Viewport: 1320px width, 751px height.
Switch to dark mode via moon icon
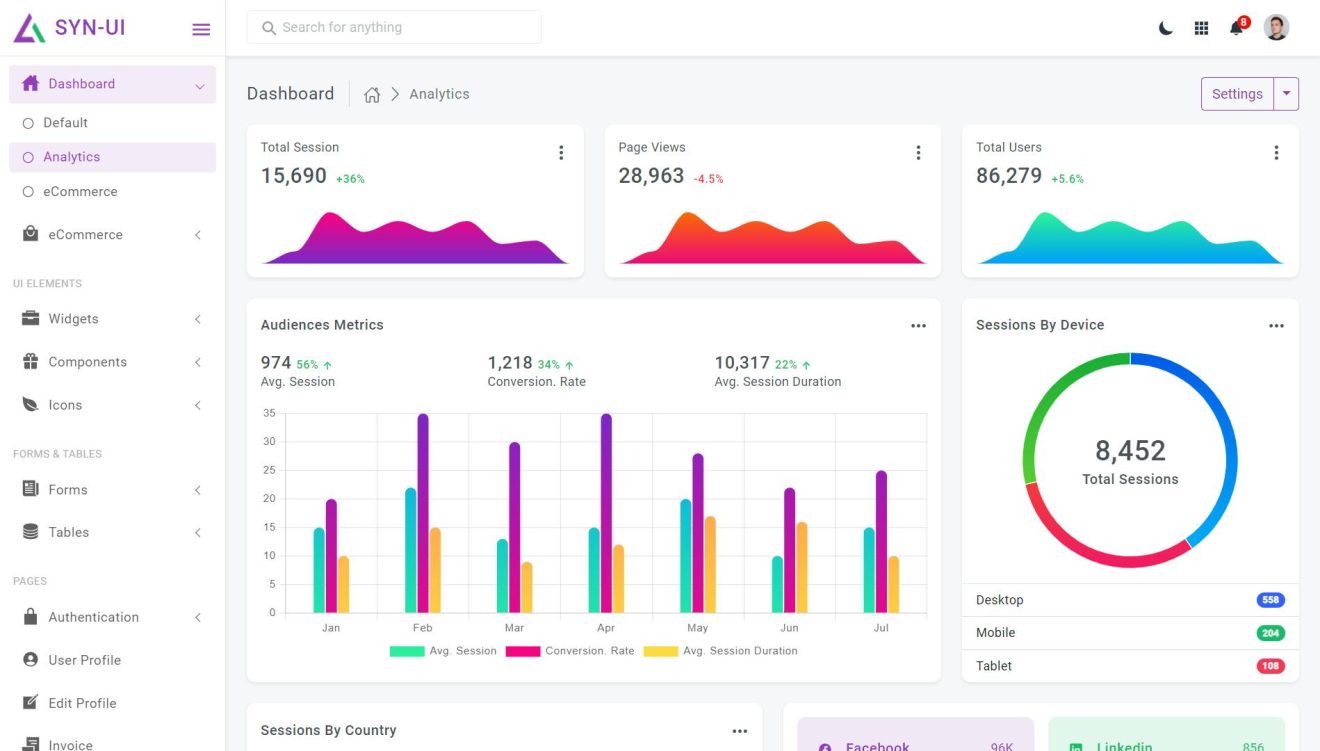click(x=1165, y=27)
